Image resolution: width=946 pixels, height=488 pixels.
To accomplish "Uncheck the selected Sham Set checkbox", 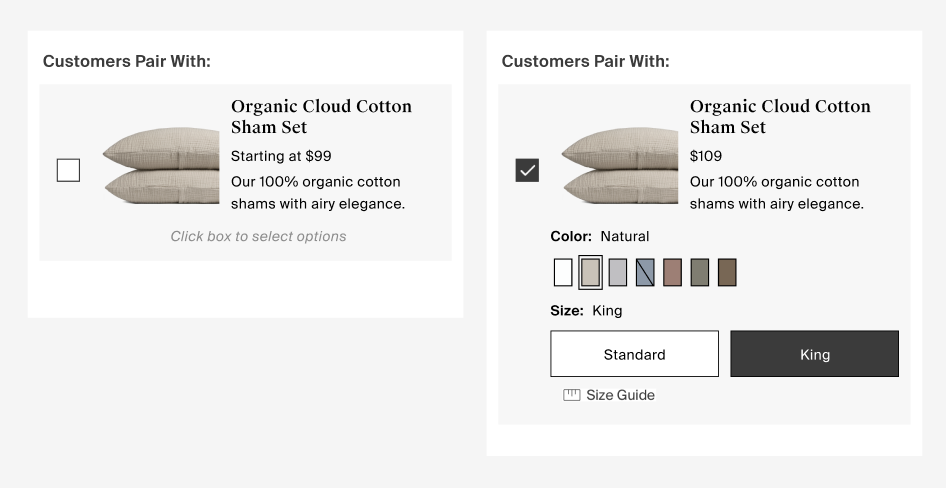I will pyautogui.click(x=527, y=171).
